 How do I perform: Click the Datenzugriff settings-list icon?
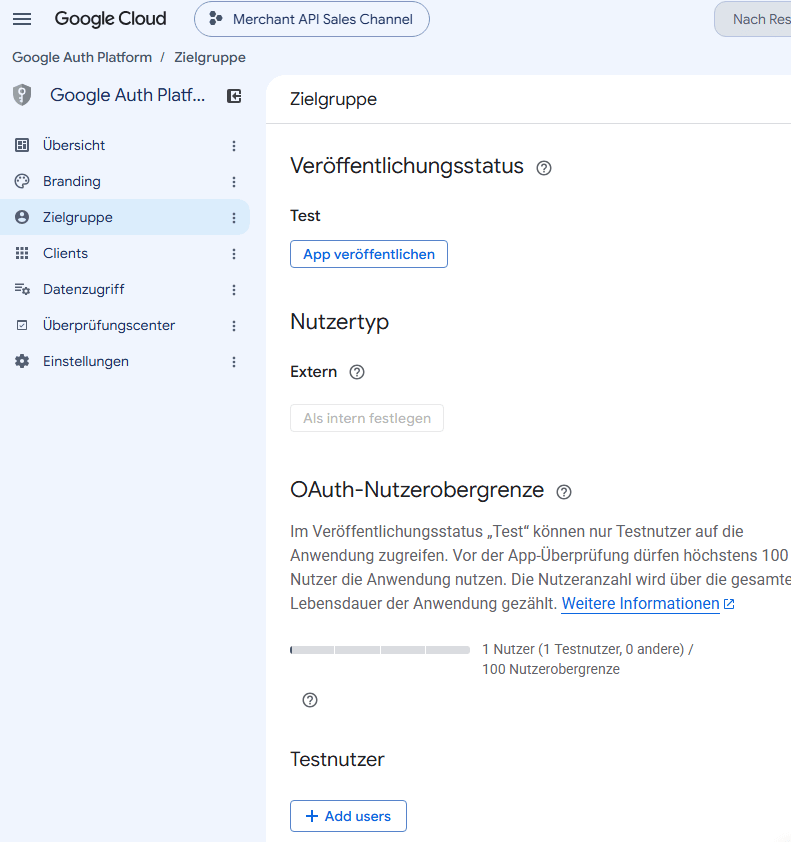(x=22, y=289)
